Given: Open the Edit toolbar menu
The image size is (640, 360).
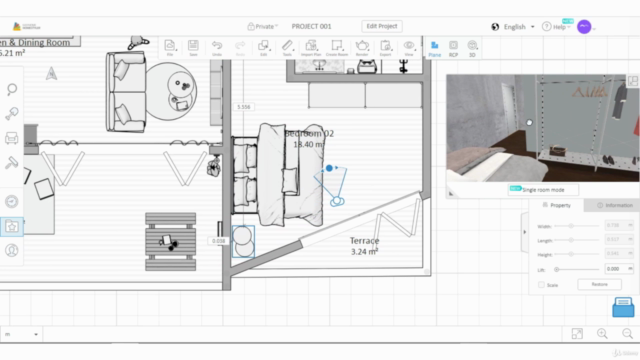Looking at the screenshot, I should pyautogui.click(x=264, y=47).
